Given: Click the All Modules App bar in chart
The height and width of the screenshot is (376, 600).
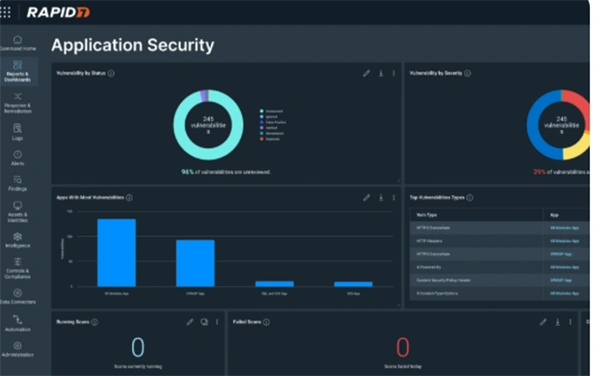Looking at the screenshot, I should point(117,253).
